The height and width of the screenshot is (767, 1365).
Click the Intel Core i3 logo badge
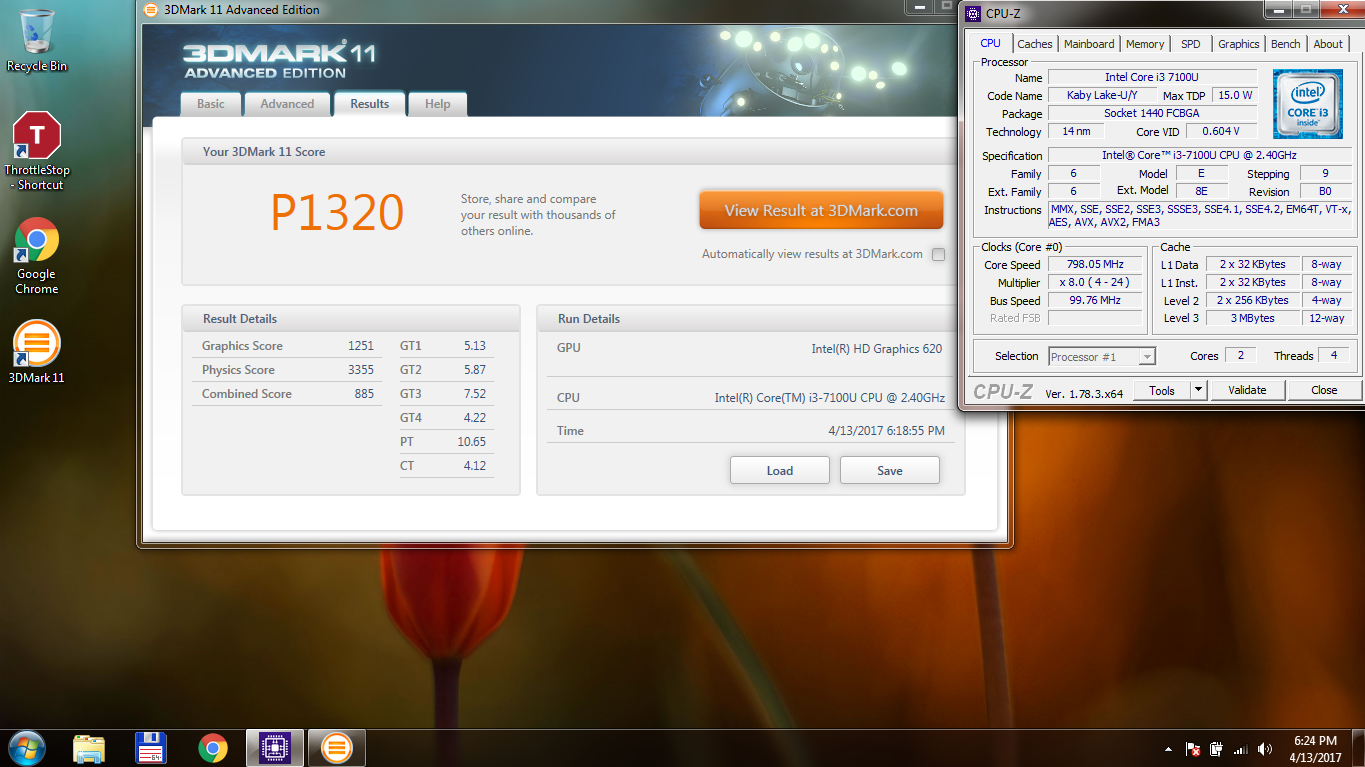1307,104
